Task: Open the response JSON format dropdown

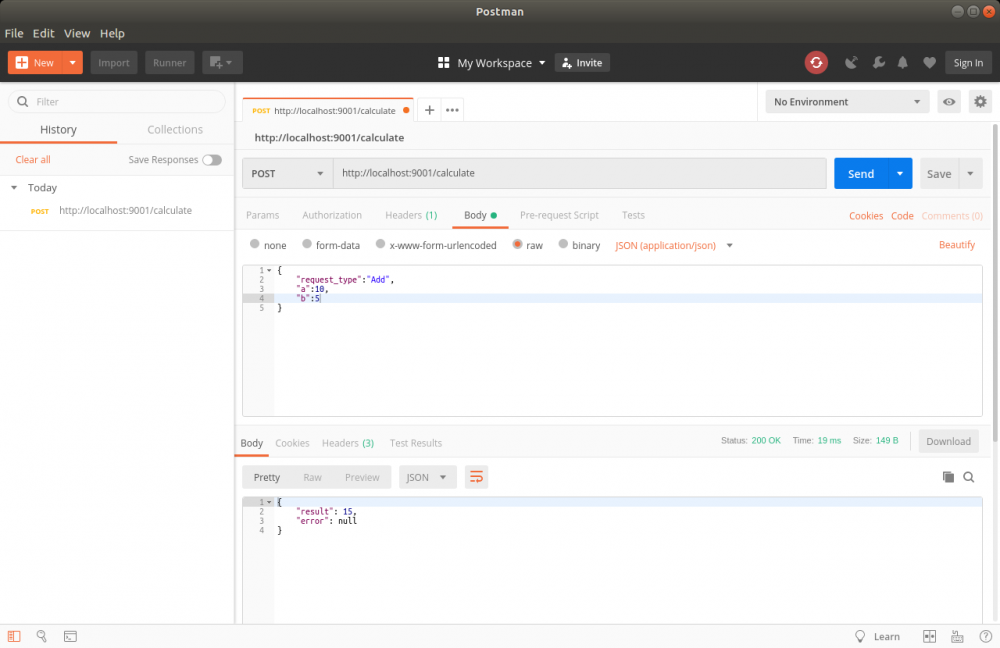Action: pyautogui.click(x=427, y=477)
